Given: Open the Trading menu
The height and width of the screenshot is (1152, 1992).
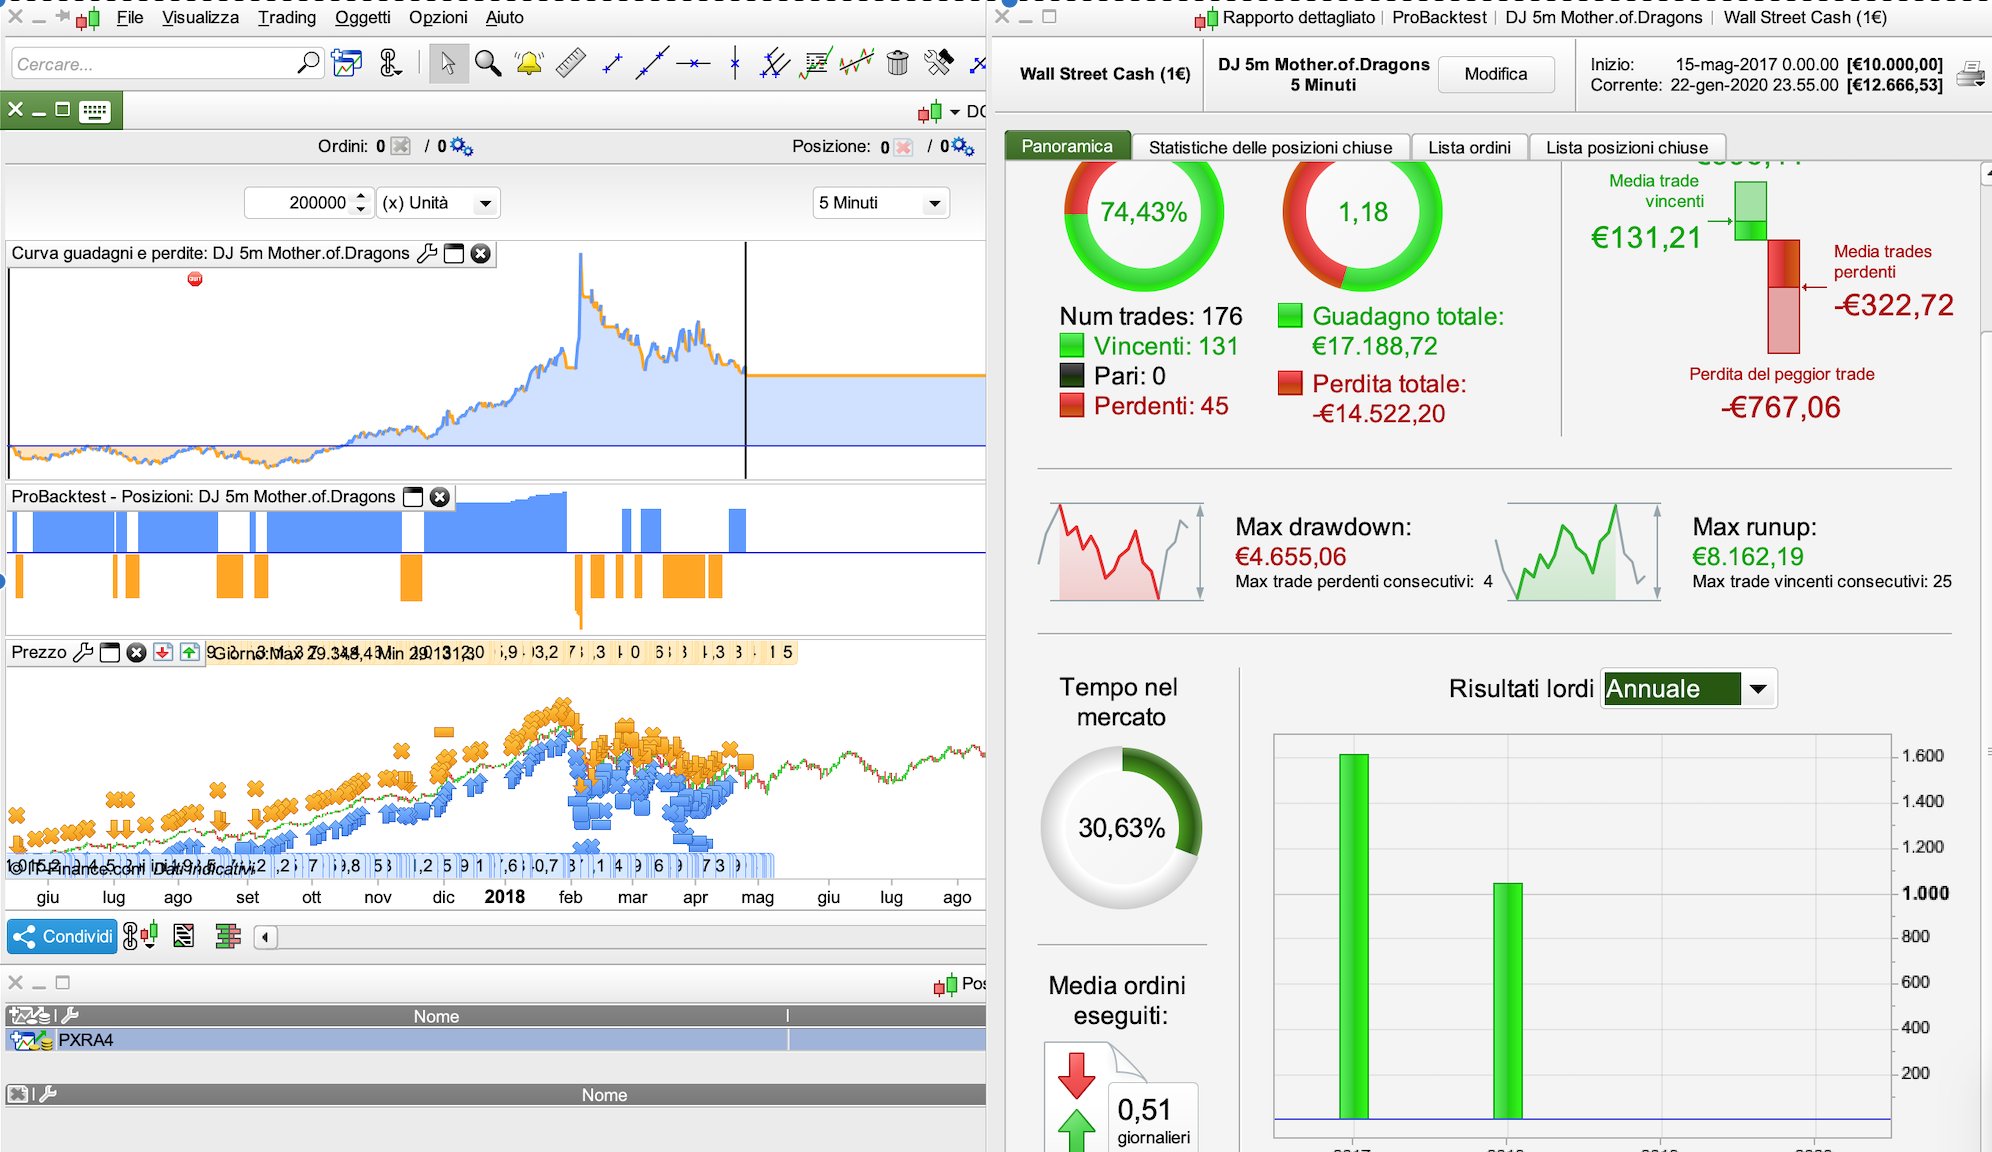Looking at the screenshot, I should pos(286,17).
